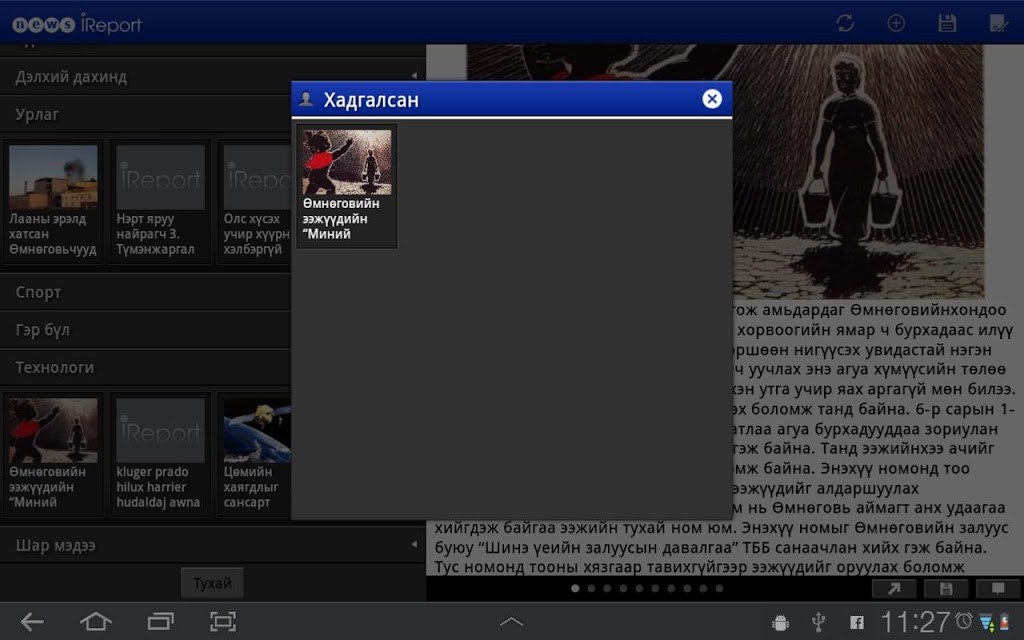Tap the 11:27 clock in system bar
Screen dimensions: 1024x640
[915, 622]
